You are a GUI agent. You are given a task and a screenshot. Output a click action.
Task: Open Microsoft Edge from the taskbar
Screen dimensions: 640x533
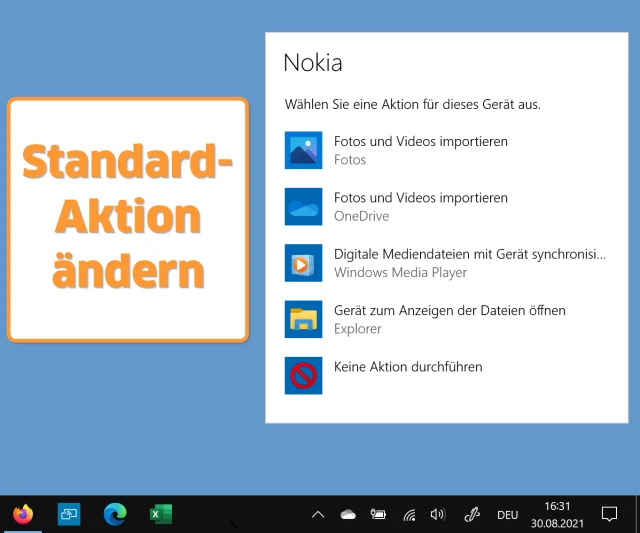click(x=115, y=514)
